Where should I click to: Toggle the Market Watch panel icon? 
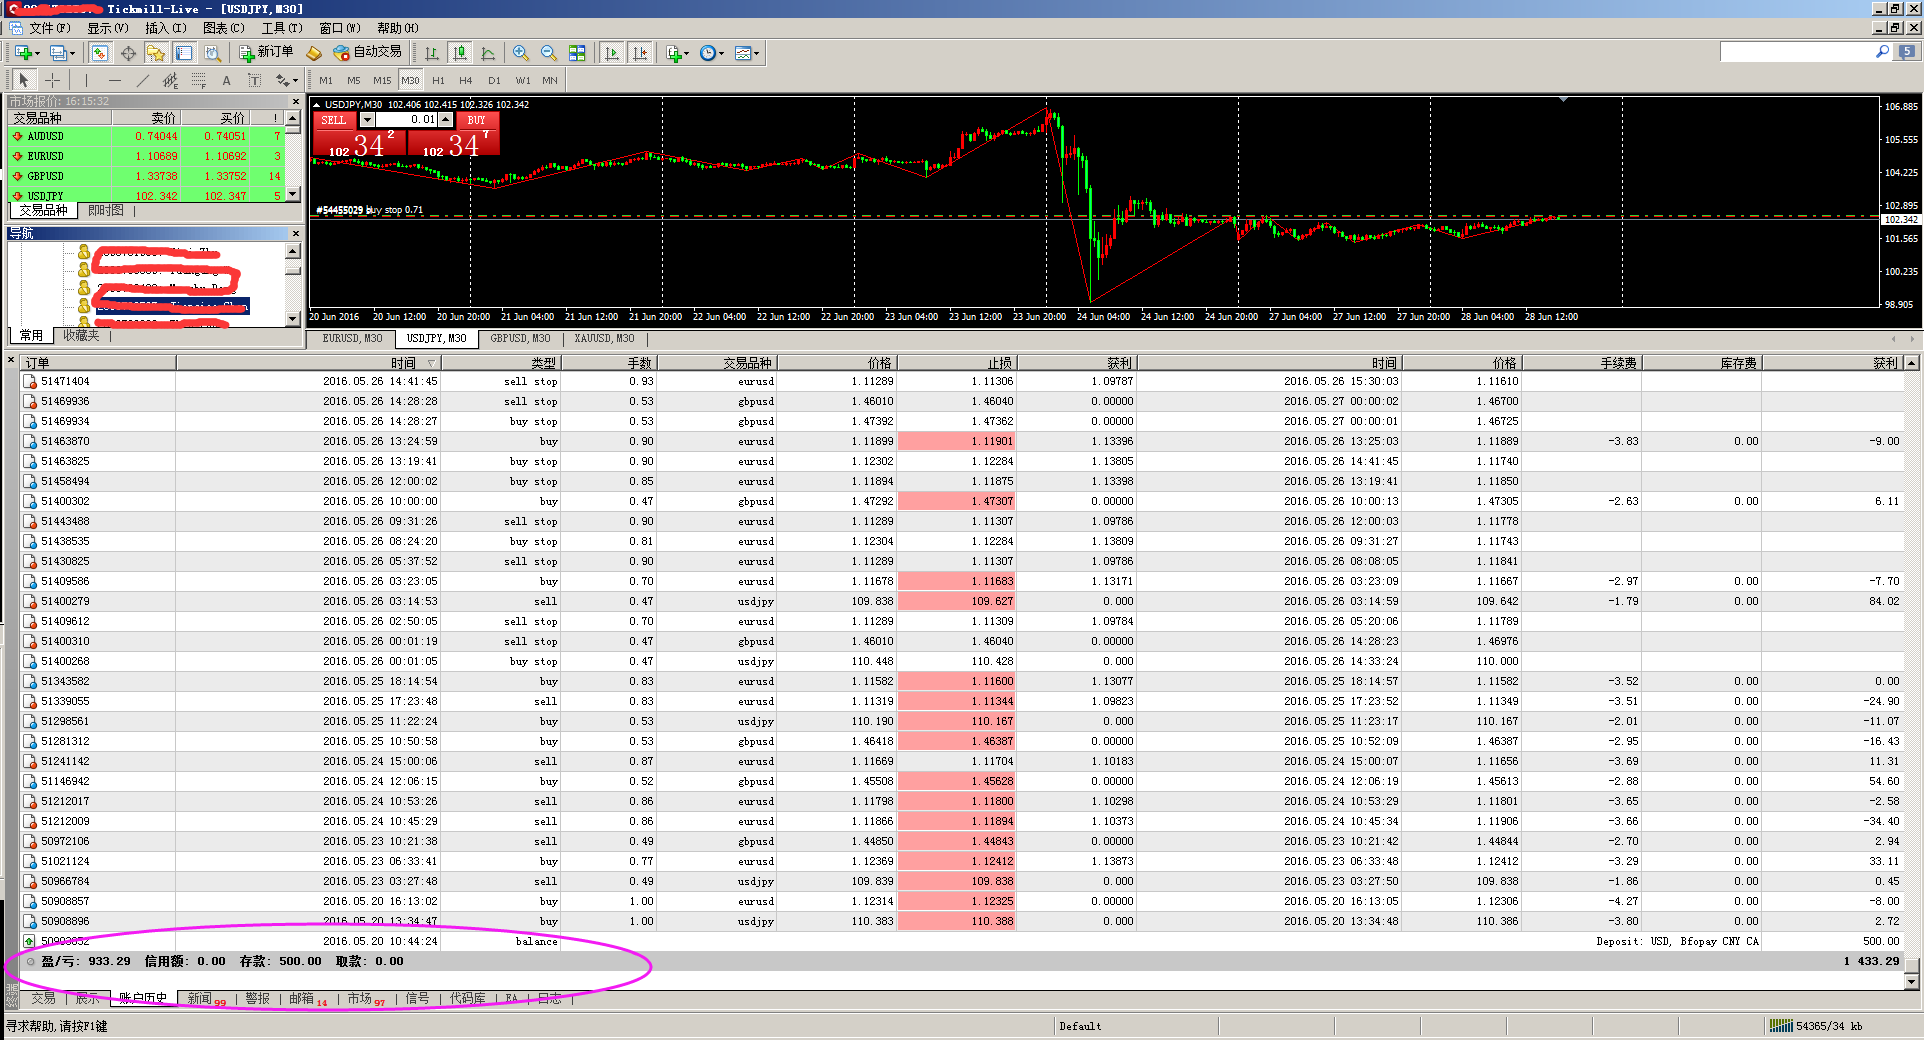pyautogui.click(x=100, y=53)
